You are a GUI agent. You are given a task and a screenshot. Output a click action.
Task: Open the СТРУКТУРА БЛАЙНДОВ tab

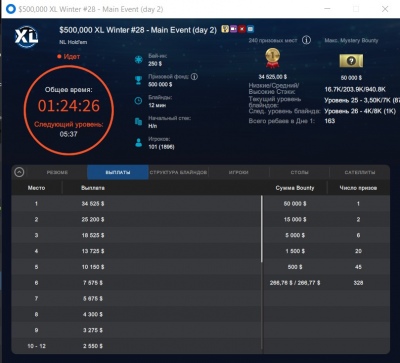tap(178, 172)
